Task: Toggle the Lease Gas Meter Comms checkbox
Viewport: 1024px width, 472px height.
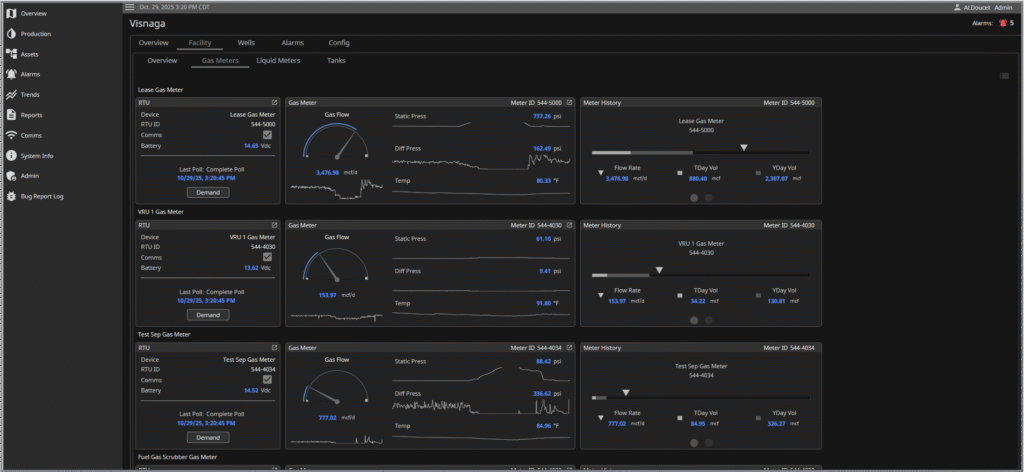Action: coord(267,134)
